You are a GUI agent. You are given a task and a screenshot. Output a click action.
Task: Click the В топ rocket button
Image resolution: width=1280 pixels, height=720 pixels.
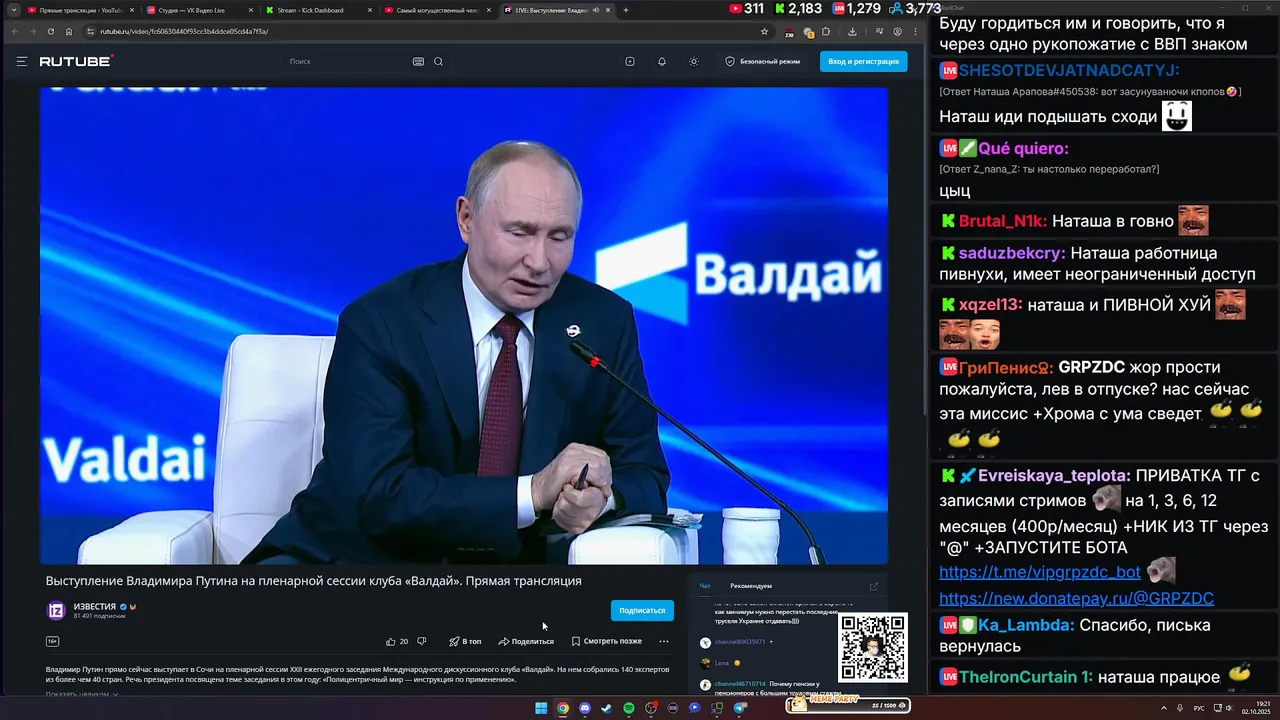(x=465, y=641)
